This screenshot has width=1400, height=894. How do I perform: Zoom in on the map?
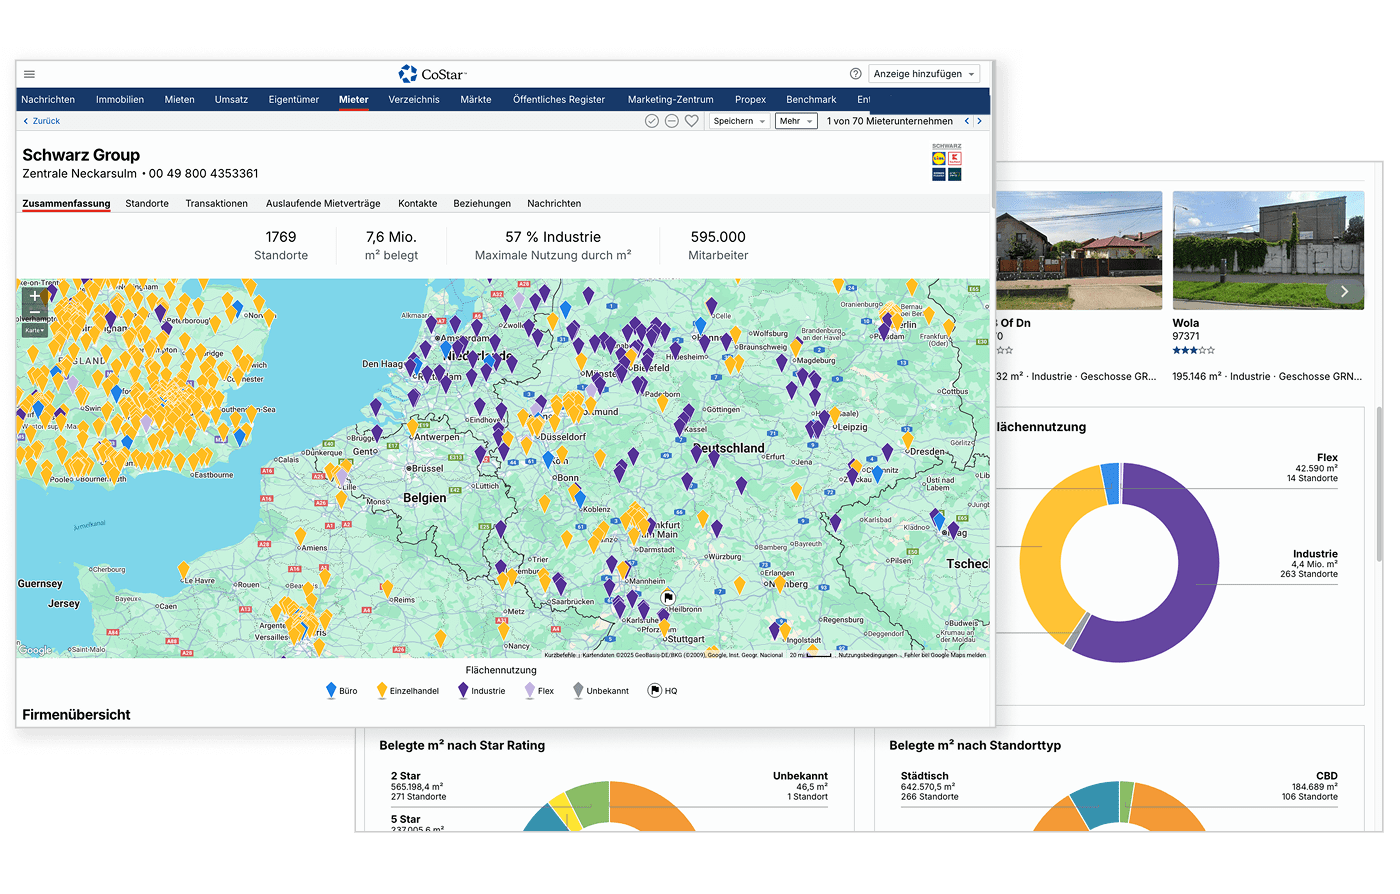click(35, 296)
